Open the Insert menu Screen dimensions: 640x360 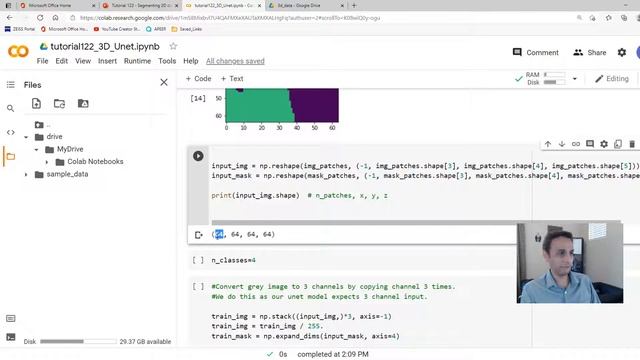[107, 61]
